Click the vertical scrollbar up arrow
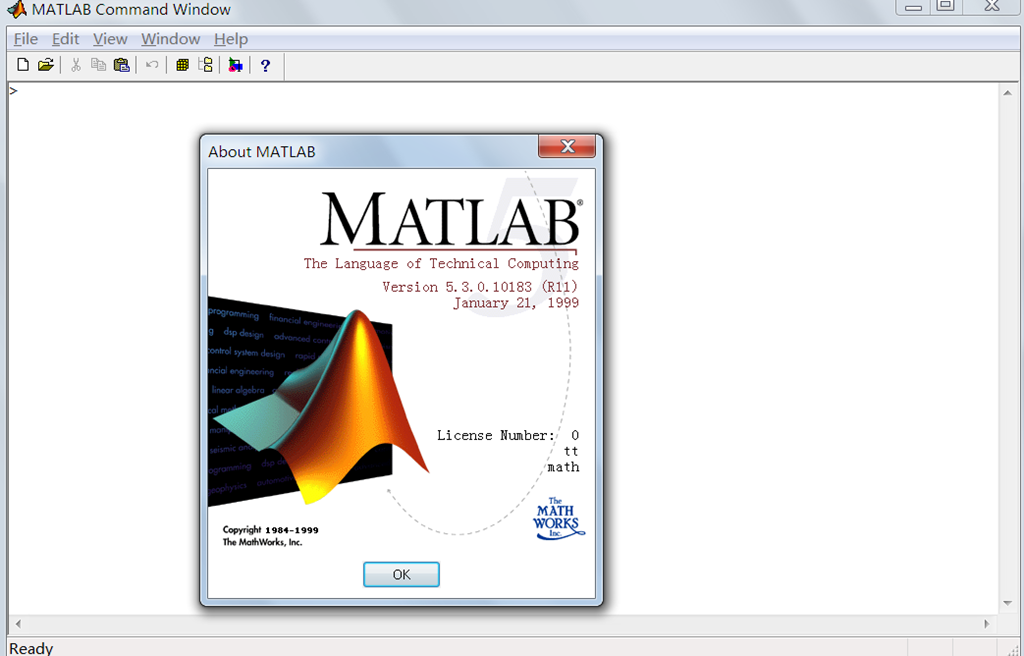 point(1007,92)
